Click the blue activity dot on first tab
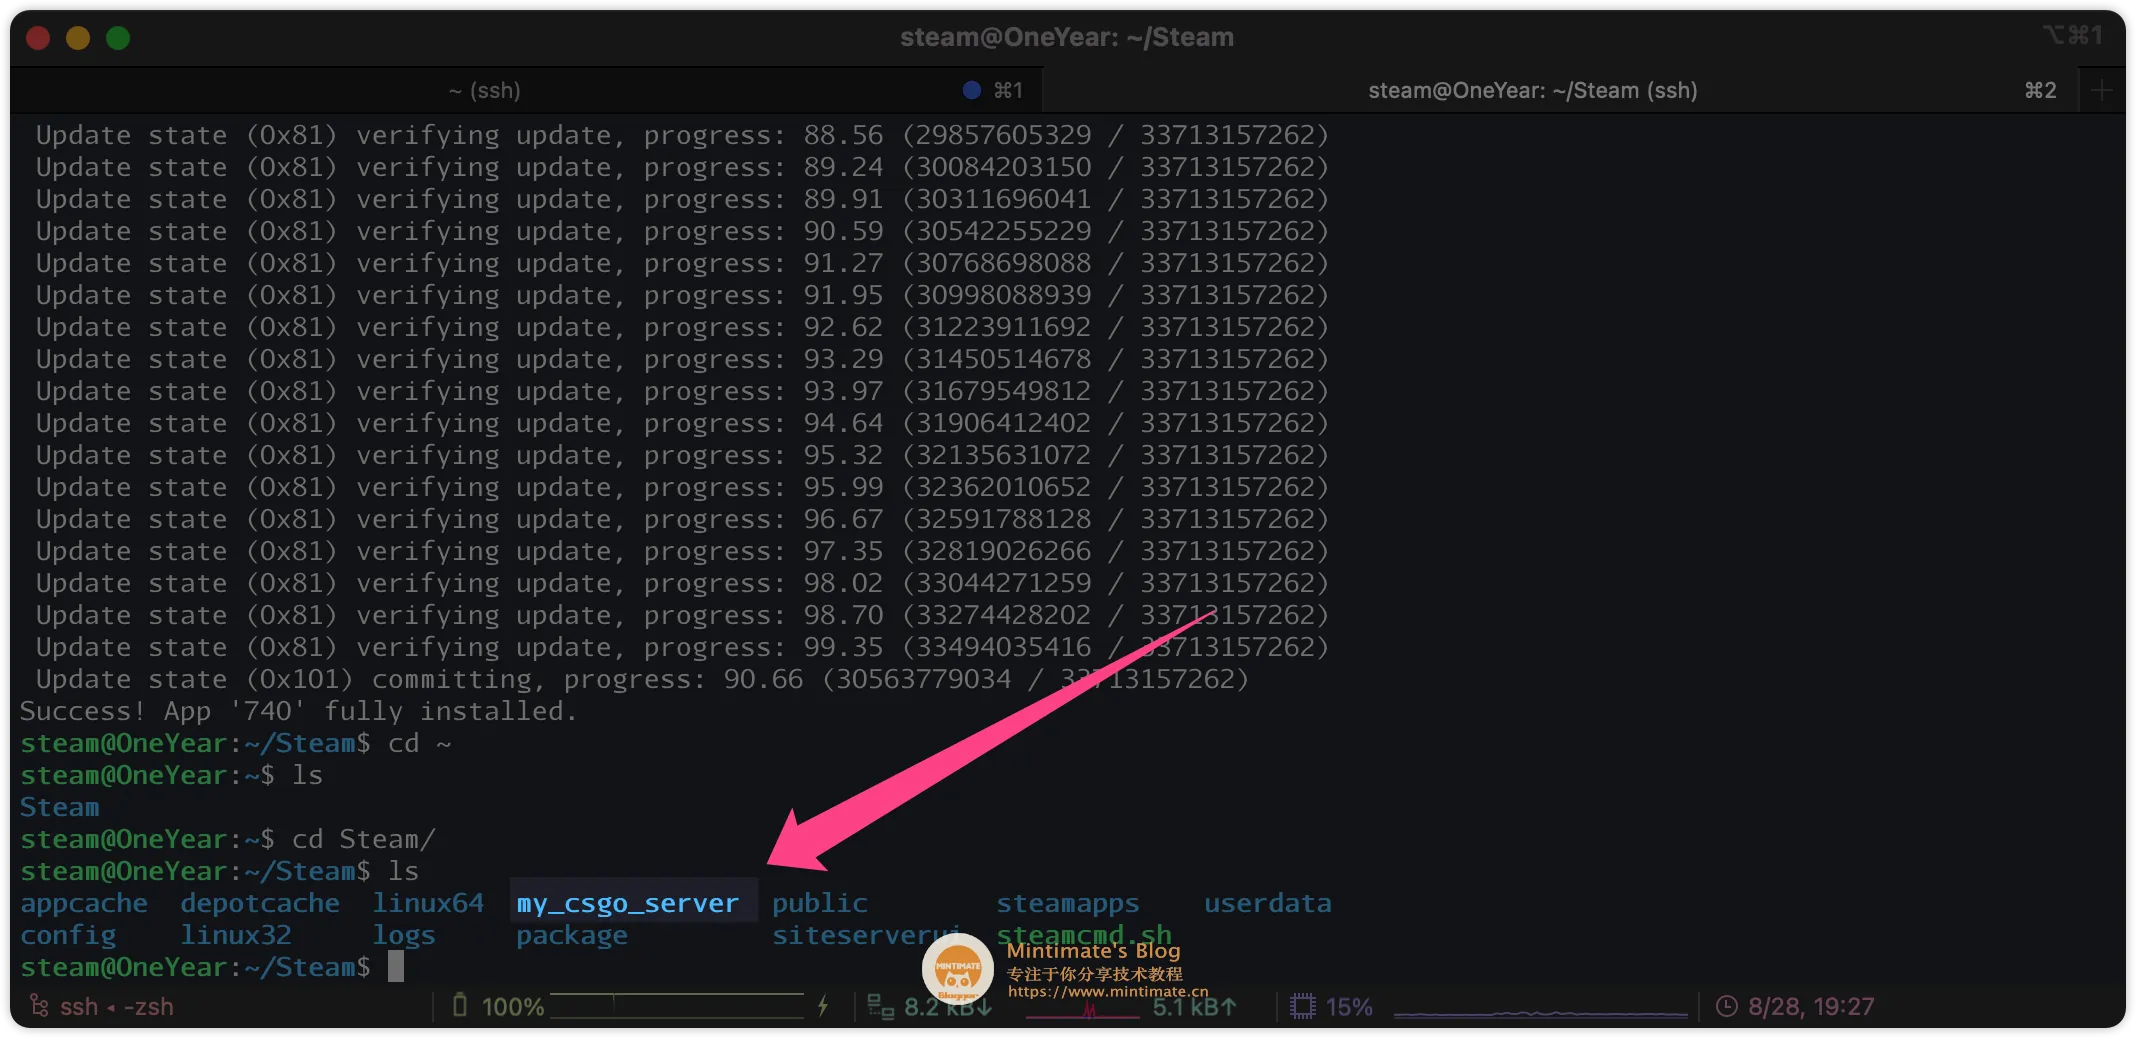This screenshot has height=1038, width=2136. (971, 90)
